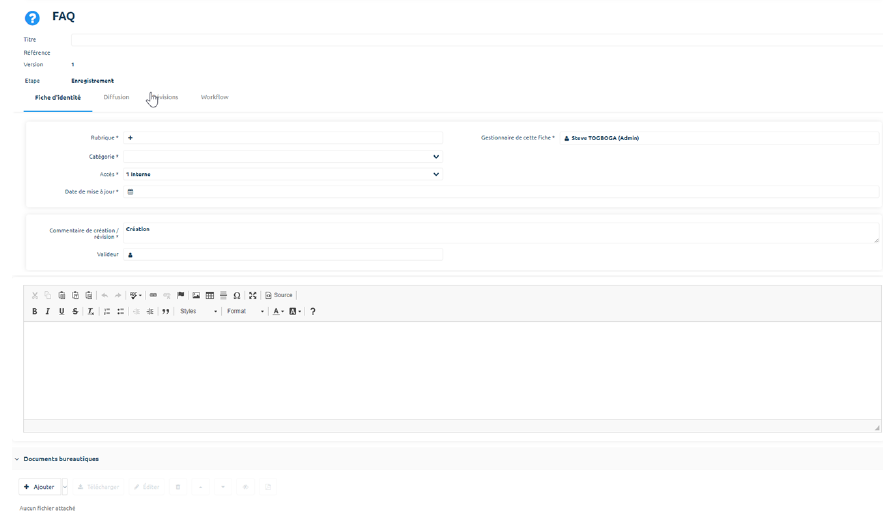Screen dimensions: 892x528
Task: Collapse the Documents bureautiques section
Action: [x=17, y=459]
